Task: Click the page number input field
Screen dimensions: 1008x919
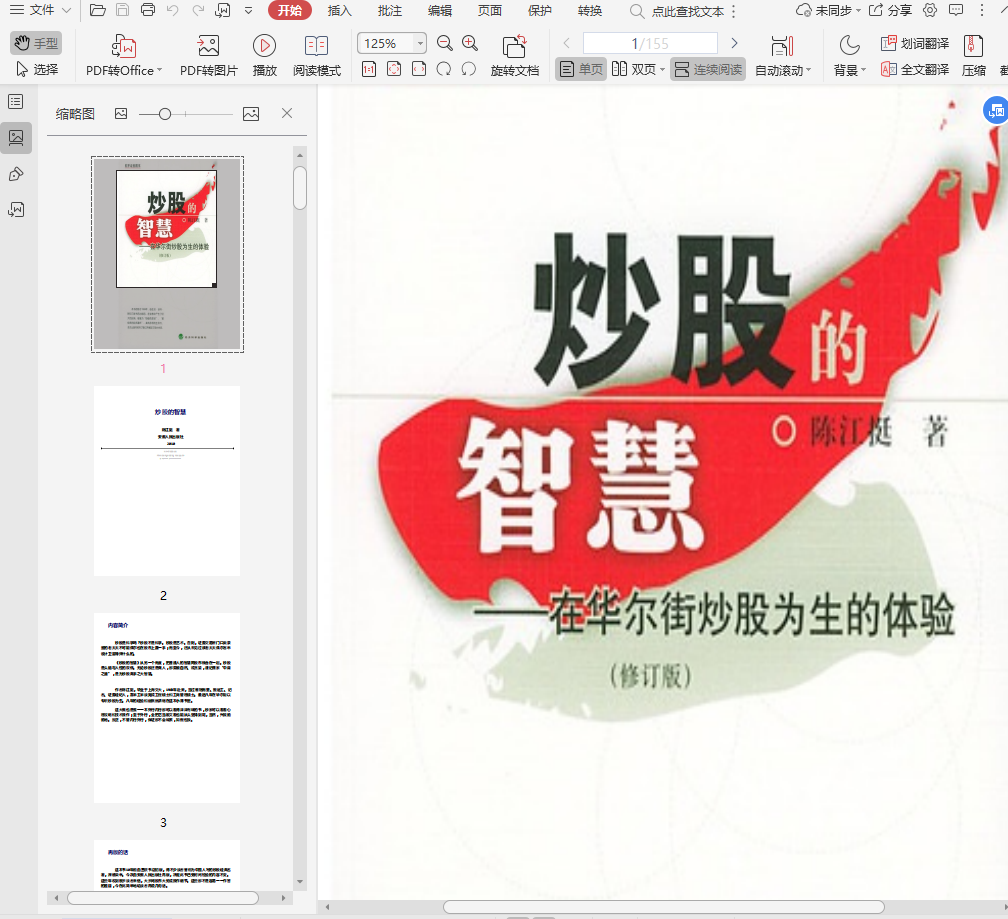Action: (650, 43)
